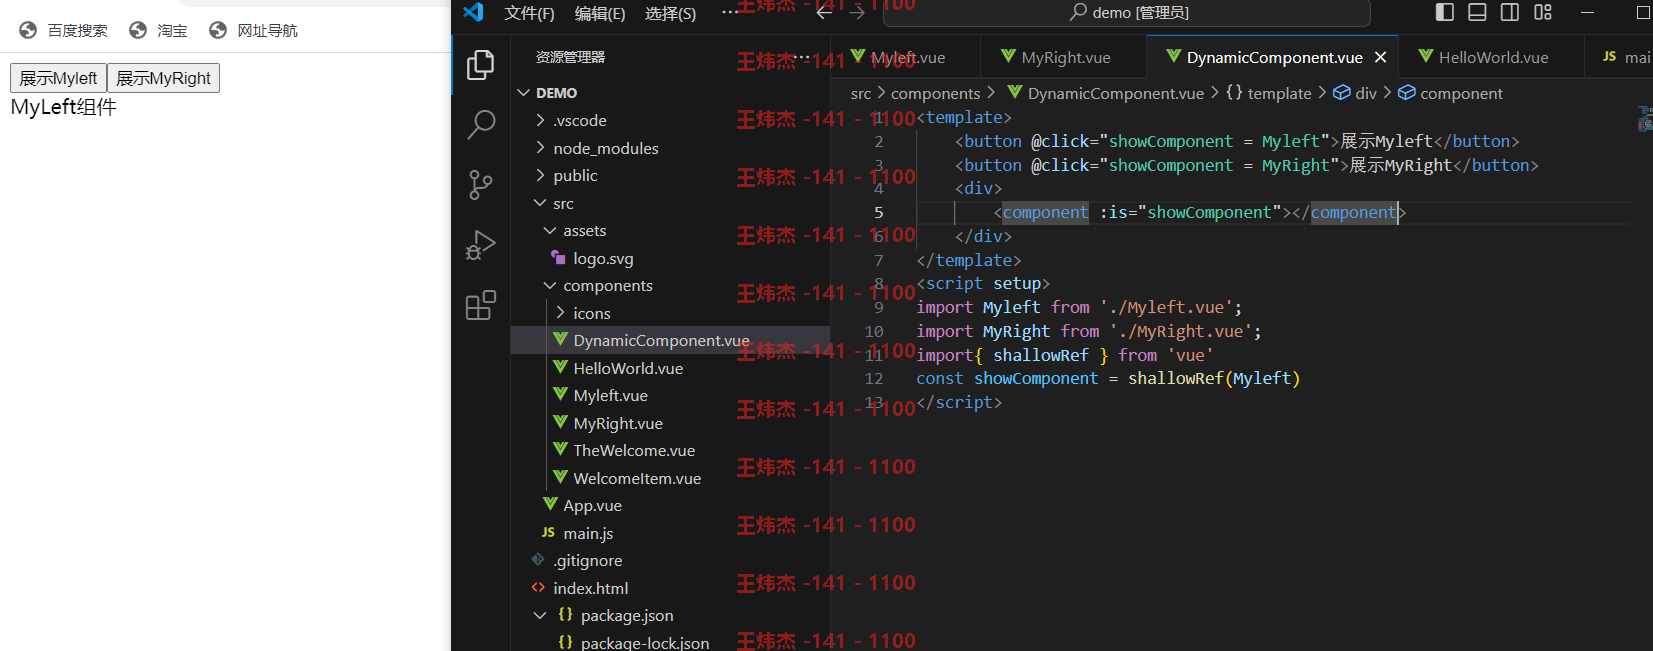Toggle the bottom panel layout button
Screen dimensions: 1653x651
coord(1477,12)
